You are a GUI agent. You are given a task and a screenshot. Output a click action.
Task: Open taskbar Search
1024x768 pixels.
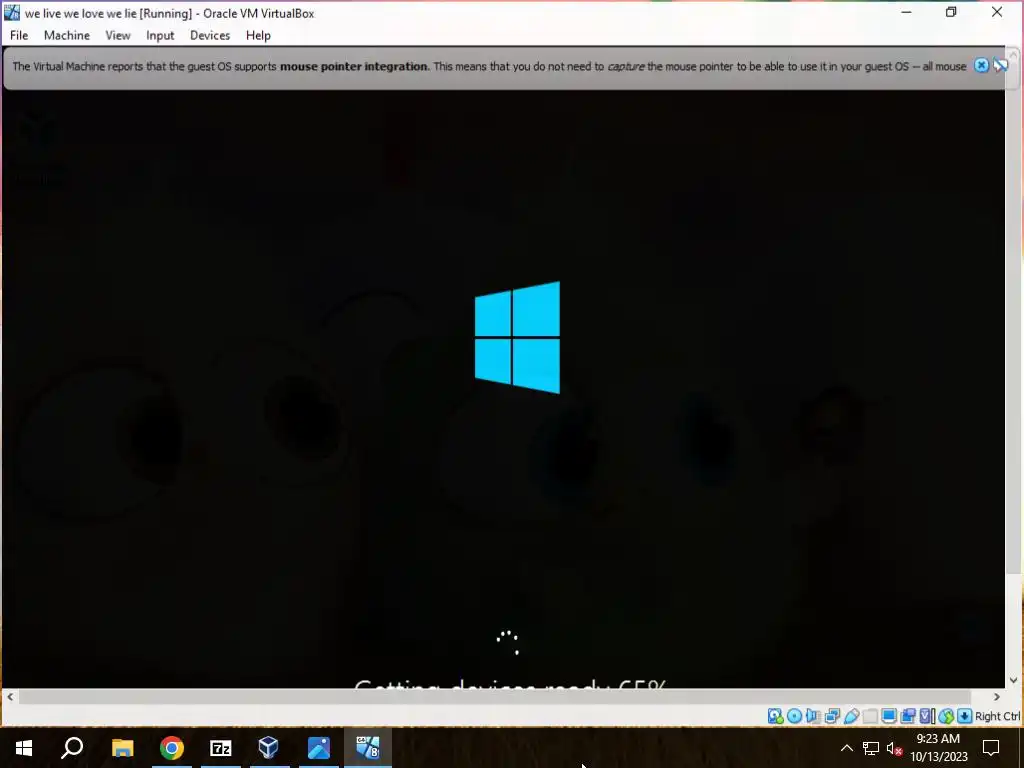point(72,747)
